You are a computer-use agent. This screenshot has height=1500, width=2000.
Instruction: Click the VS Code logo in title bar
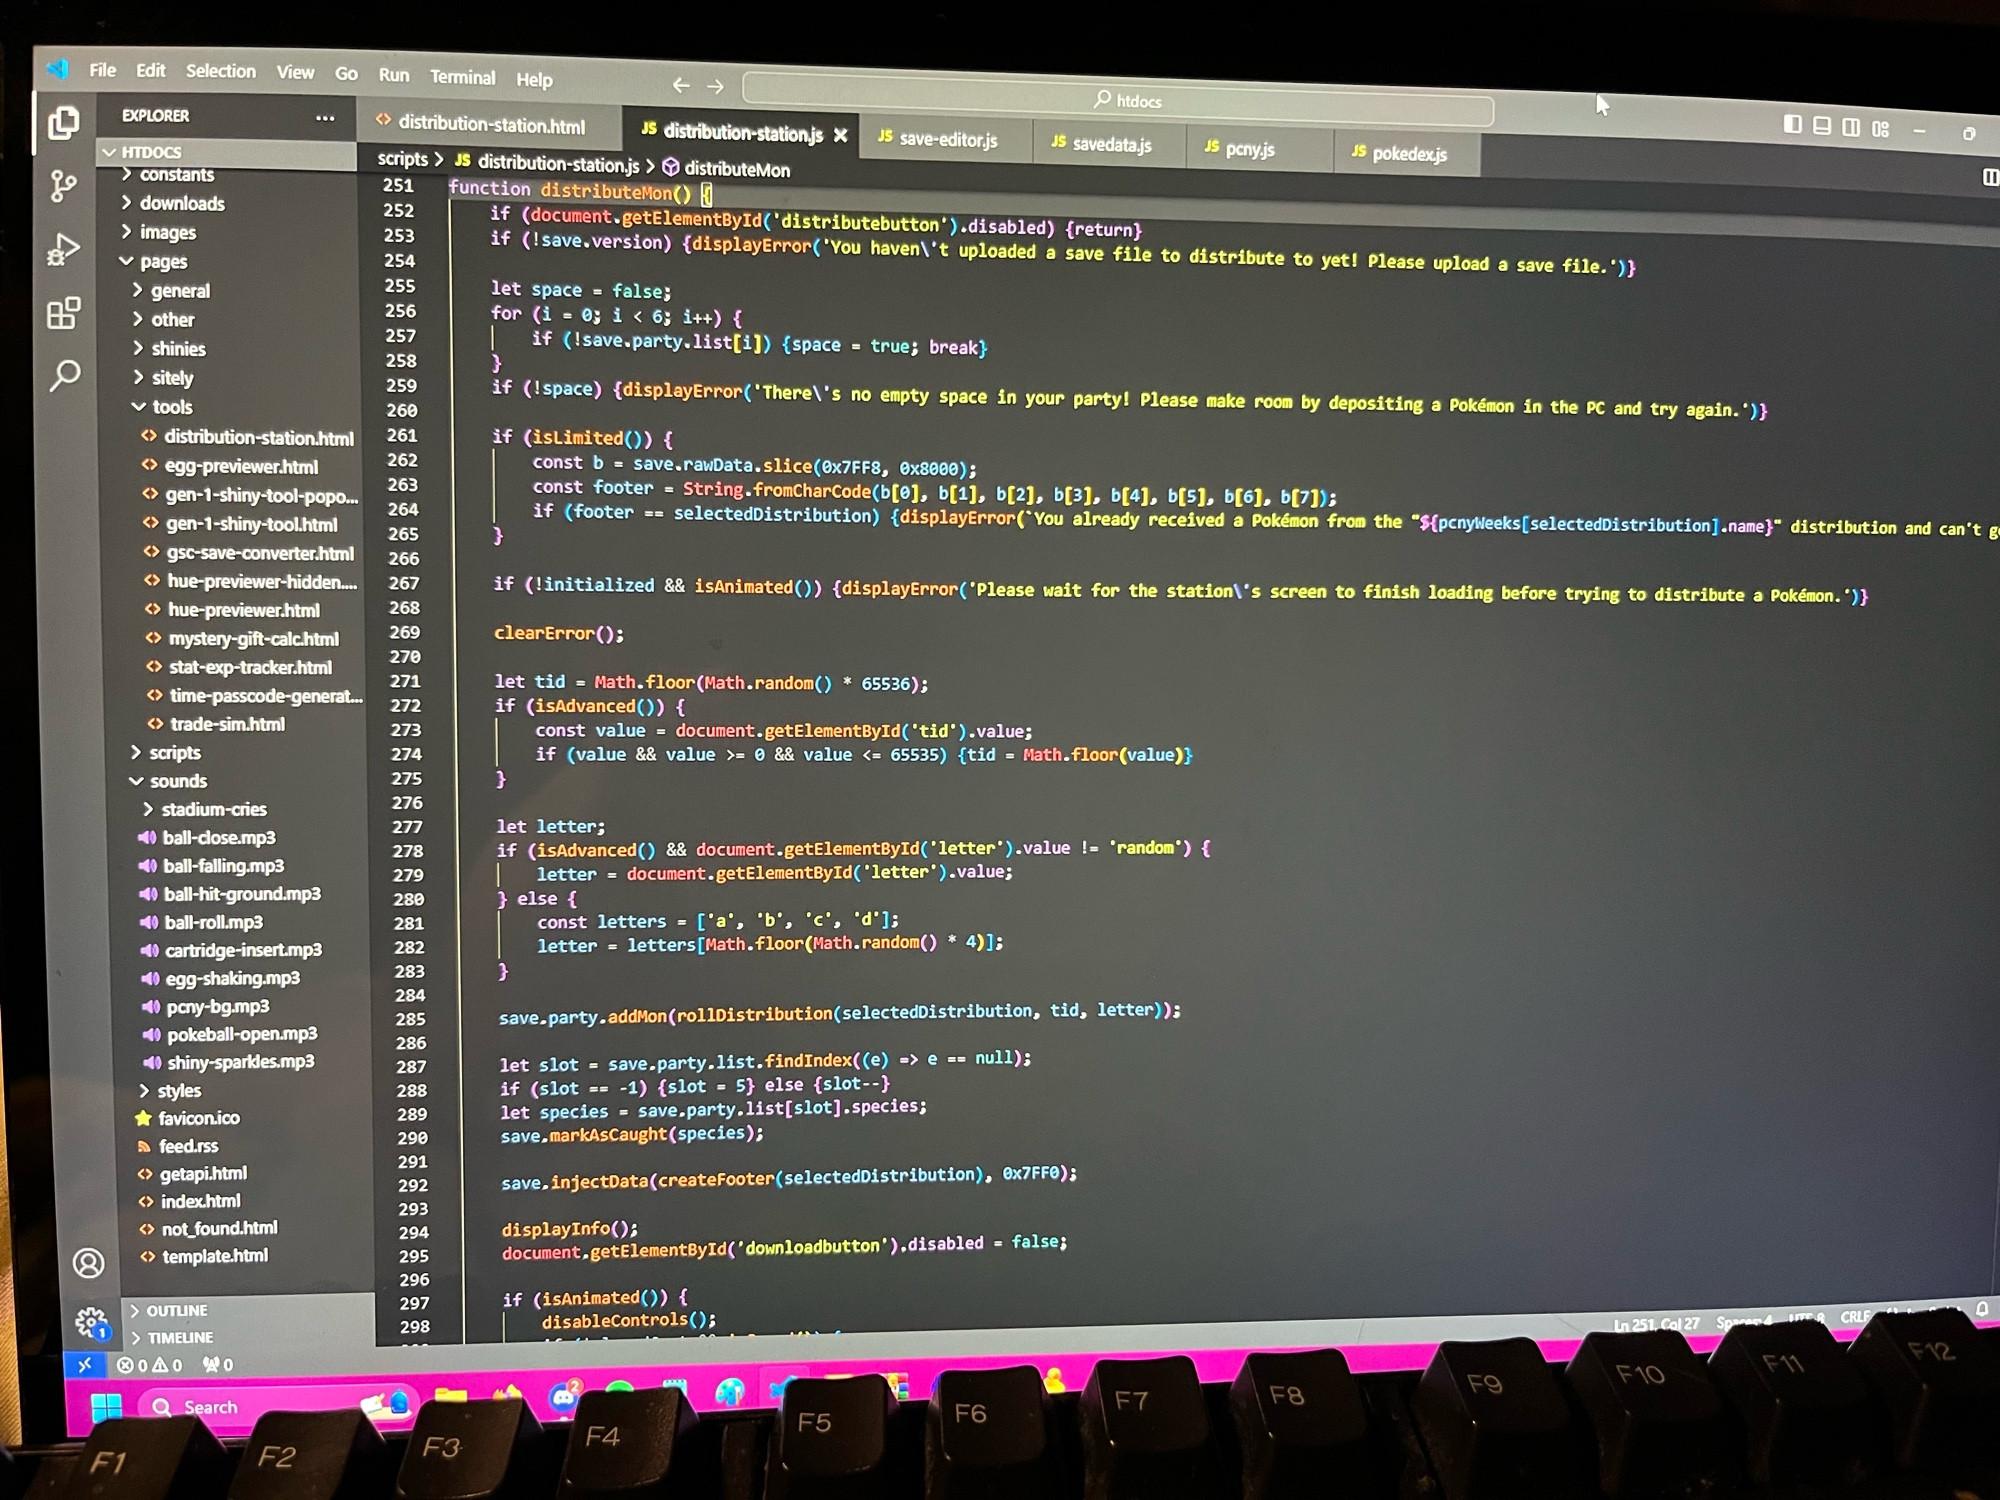click(x=58, y=69)
